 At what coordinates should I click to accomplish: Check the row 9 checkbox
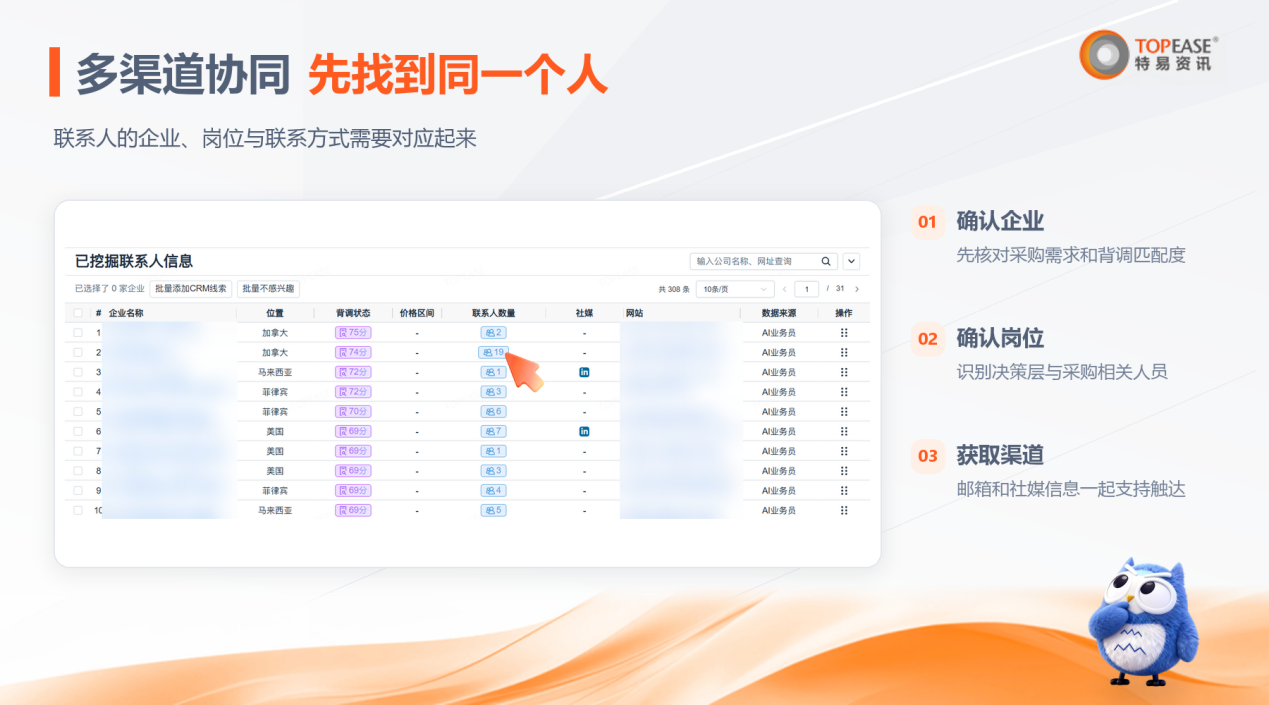(x=78, y=490)
